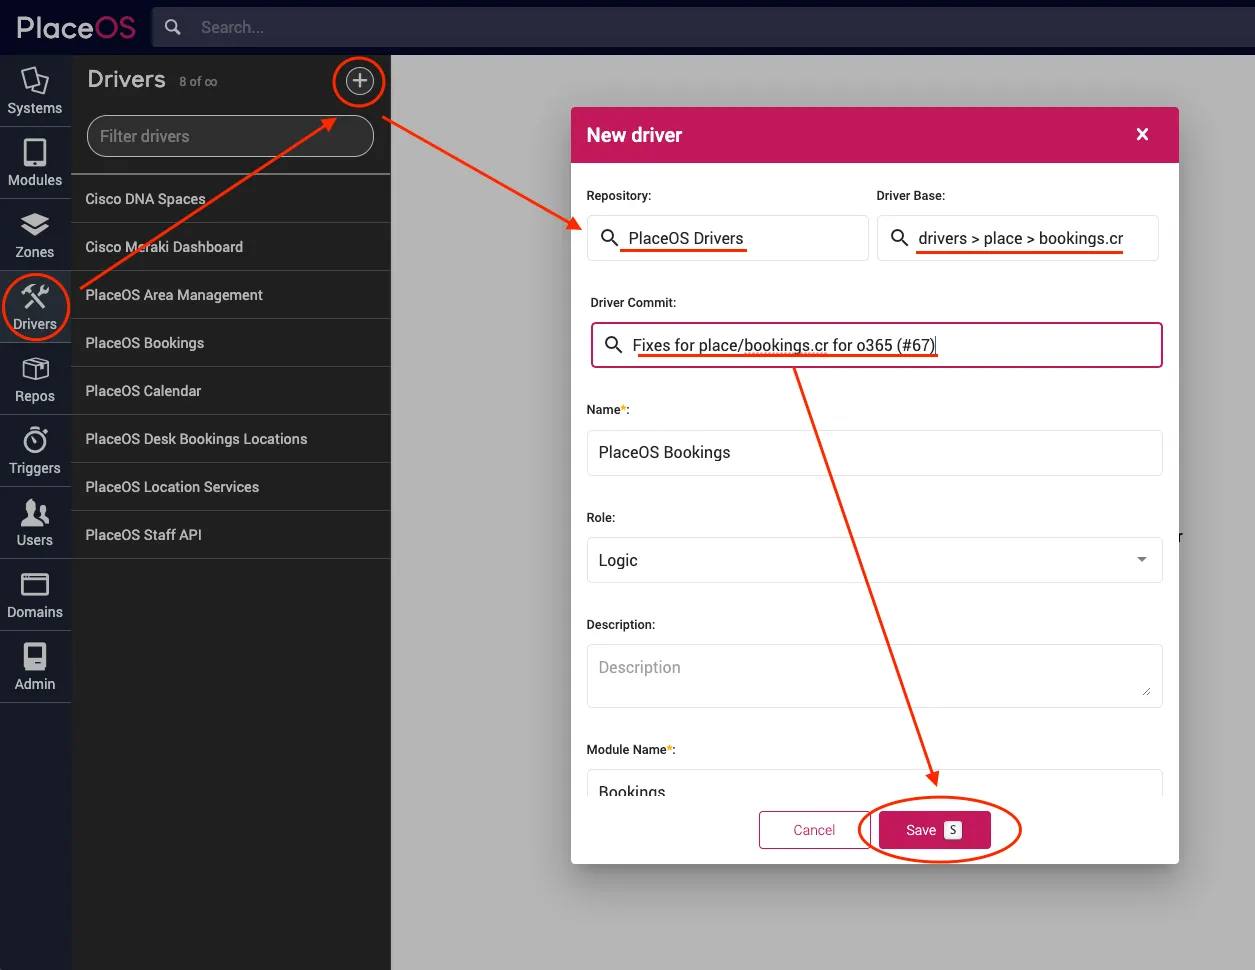Open the Repos section
The height and width of the screenshot is (970, 1255).
[35, 378]
